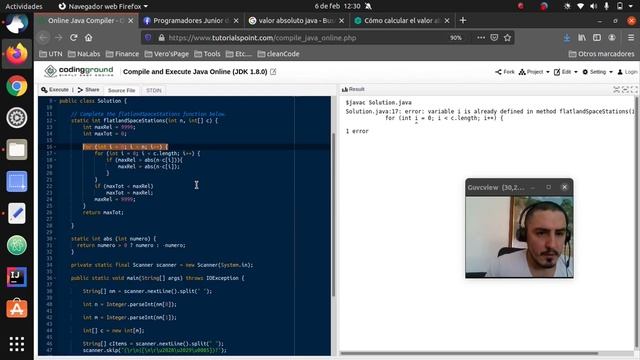Image resolution: width=640 pixels, height=360 pixels.
Task: Open Files manager from dock
Action: tap(17, 150)
